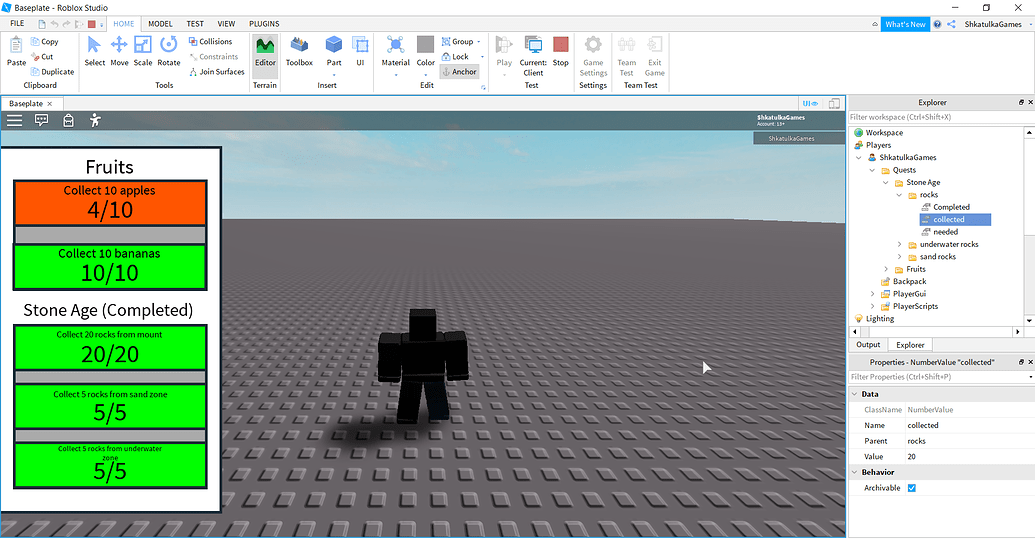The height and width of the screenshot is (552, 1035).
Task: Collapse the Quests folder
Action: 872,170
